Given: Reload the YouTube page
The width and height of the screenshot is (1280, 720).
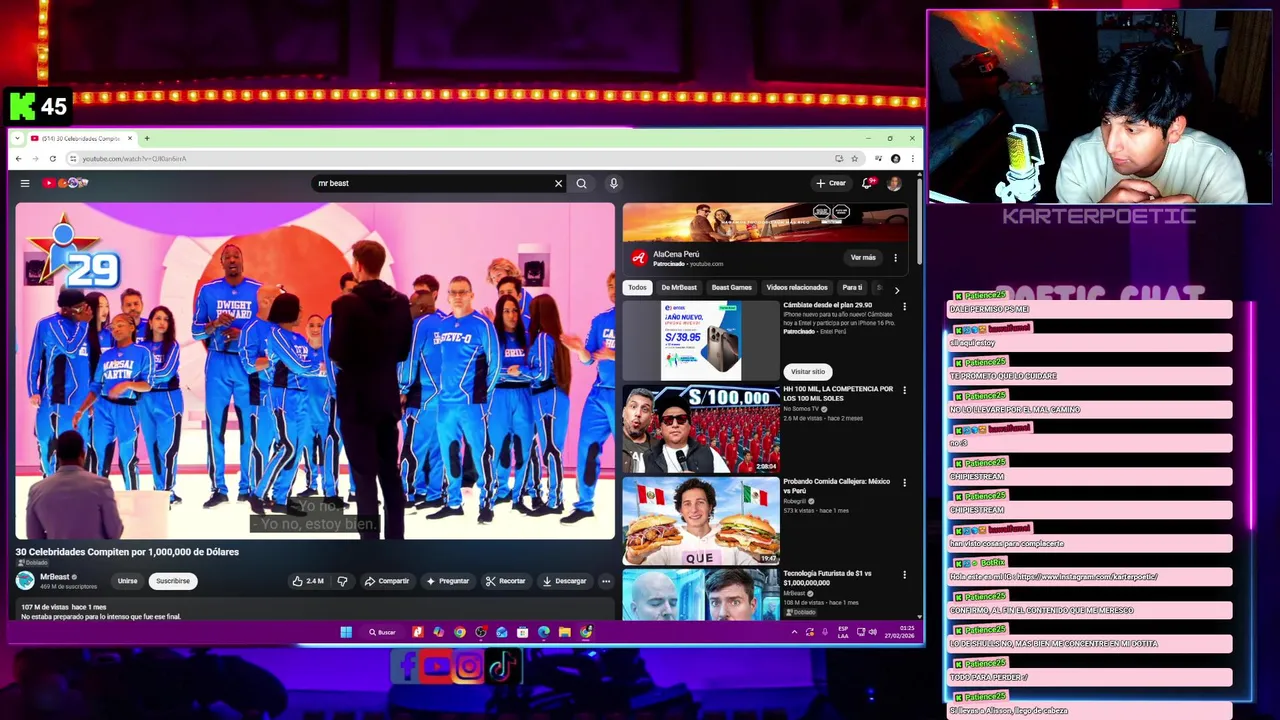Looking at the screenshot, I should click(x=52, y=158).
